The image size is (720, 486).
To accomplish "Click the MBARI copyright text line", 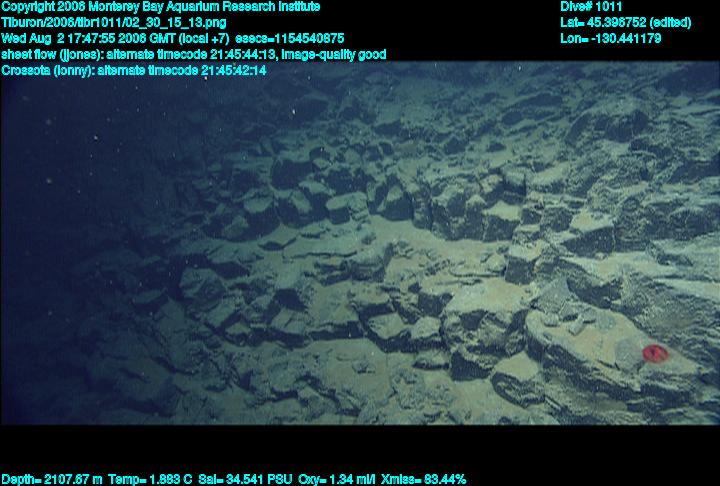I will pyautogui.click(x=160, y=6).
